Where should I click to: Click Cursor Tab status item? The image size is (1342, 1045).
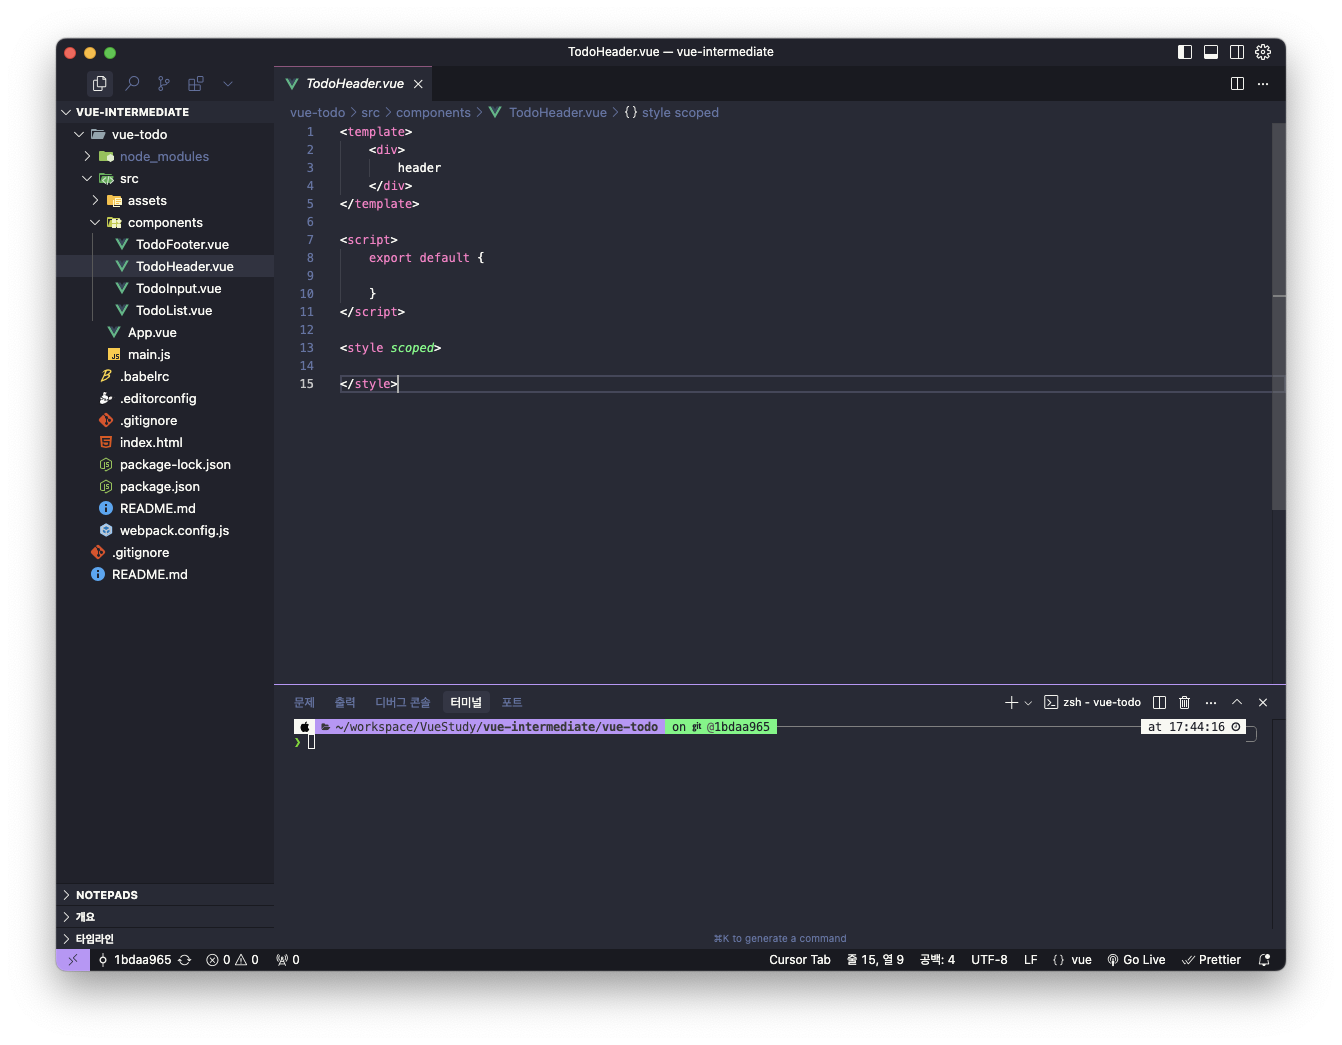tap(800, 960)
